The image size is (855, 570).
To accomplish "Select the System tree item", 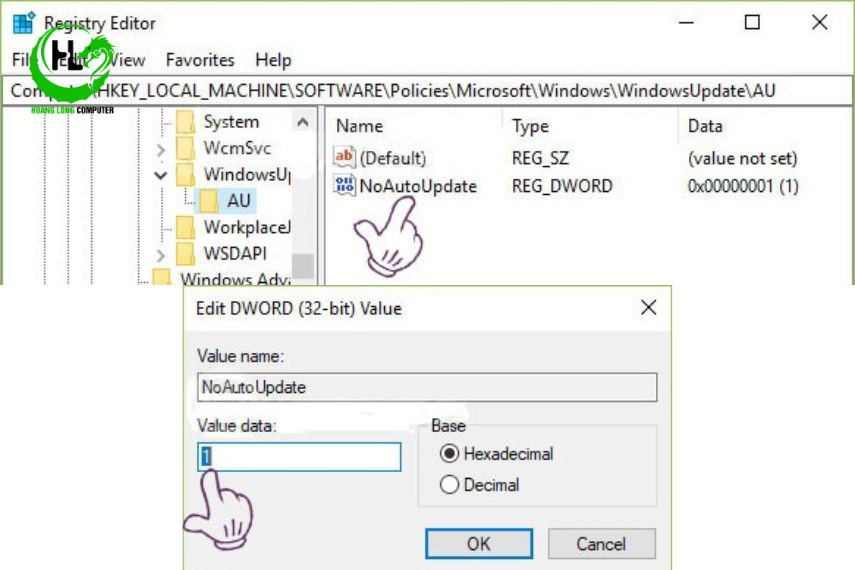I will point(231,122).
